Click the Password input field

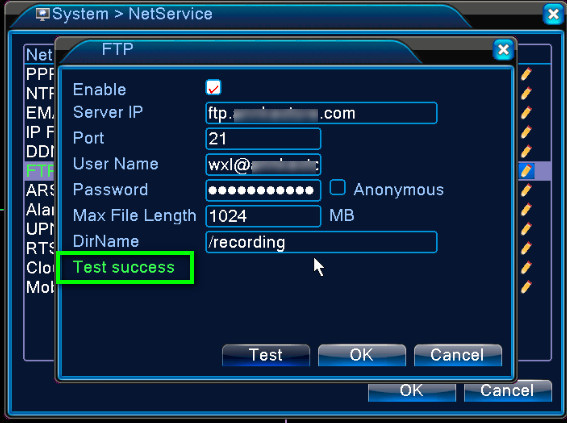263,190
